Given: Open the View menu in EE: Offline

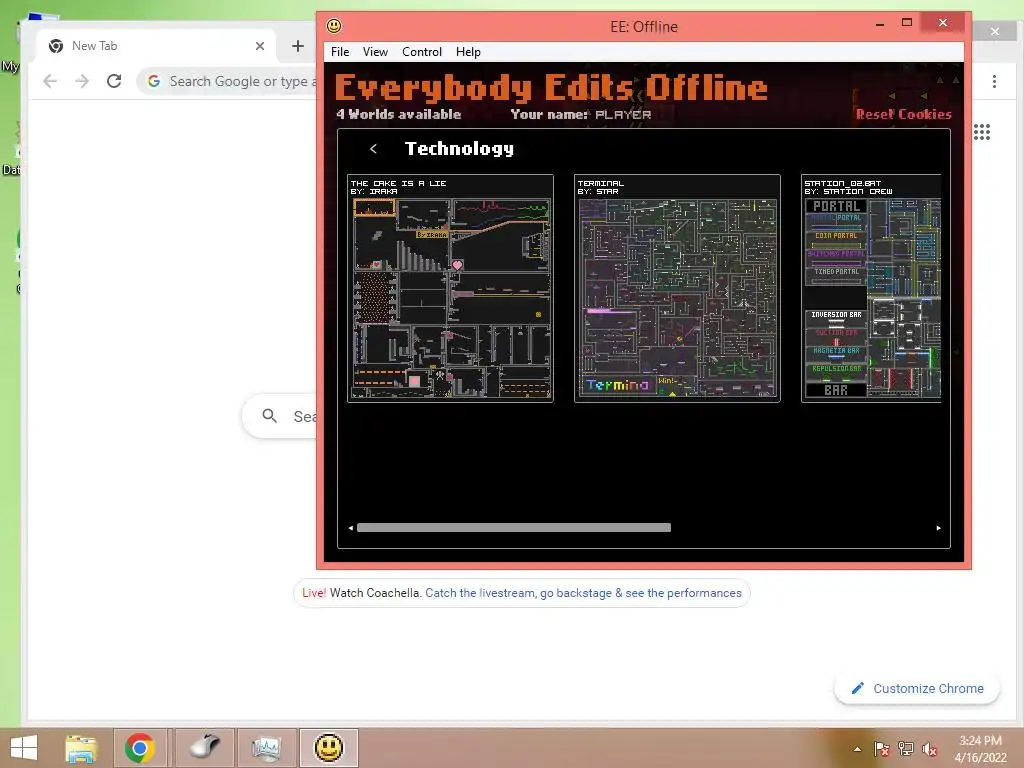Looking at the screenshot, I should [x=375, y=52].
